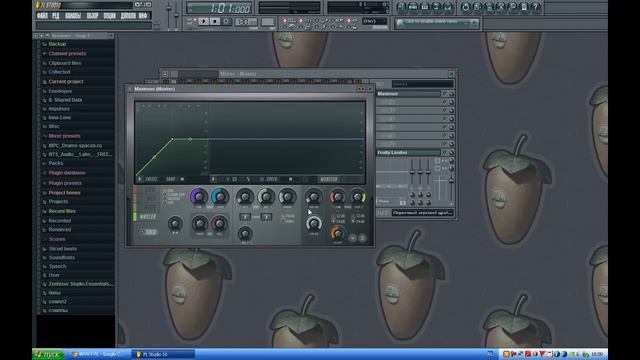
Task: Expand the Packs folder in the browser
Action: click(56, 163)
